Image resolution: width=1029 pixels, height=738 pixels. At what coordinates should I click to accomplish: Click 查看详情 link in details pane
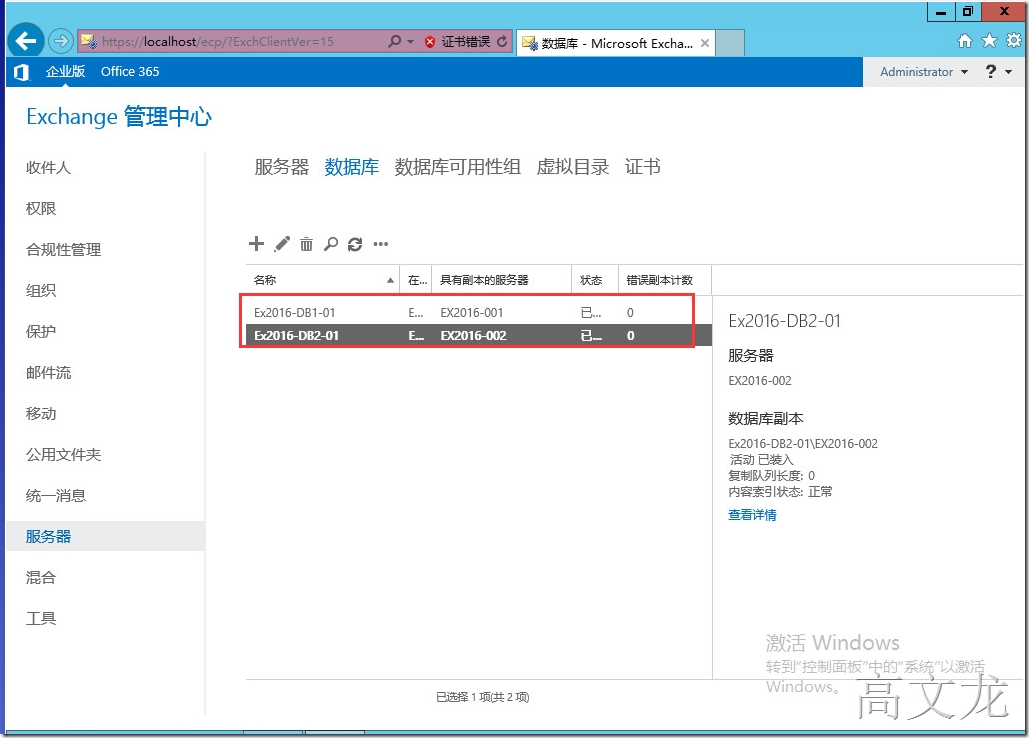coord(752,515)
